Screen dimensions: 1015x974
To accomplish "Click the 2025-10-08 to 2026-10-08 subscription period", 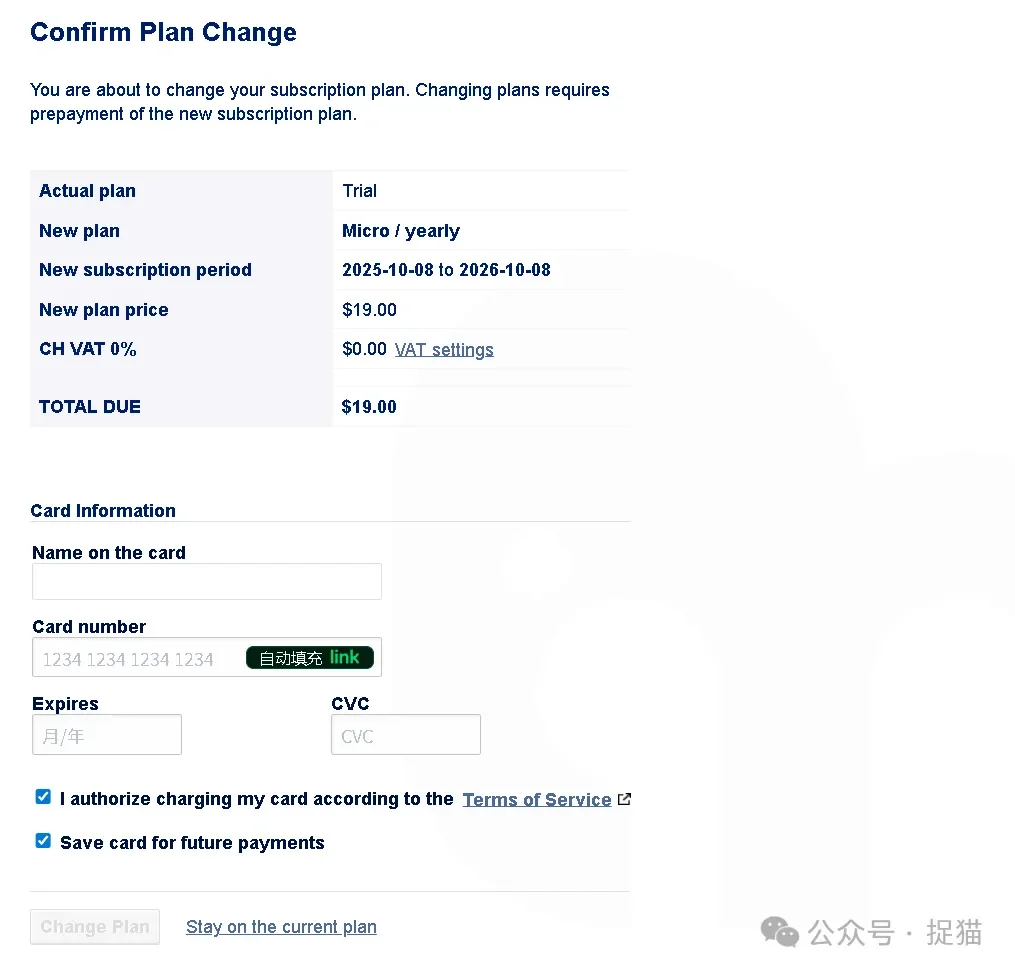I will click(x=446, y=270).
